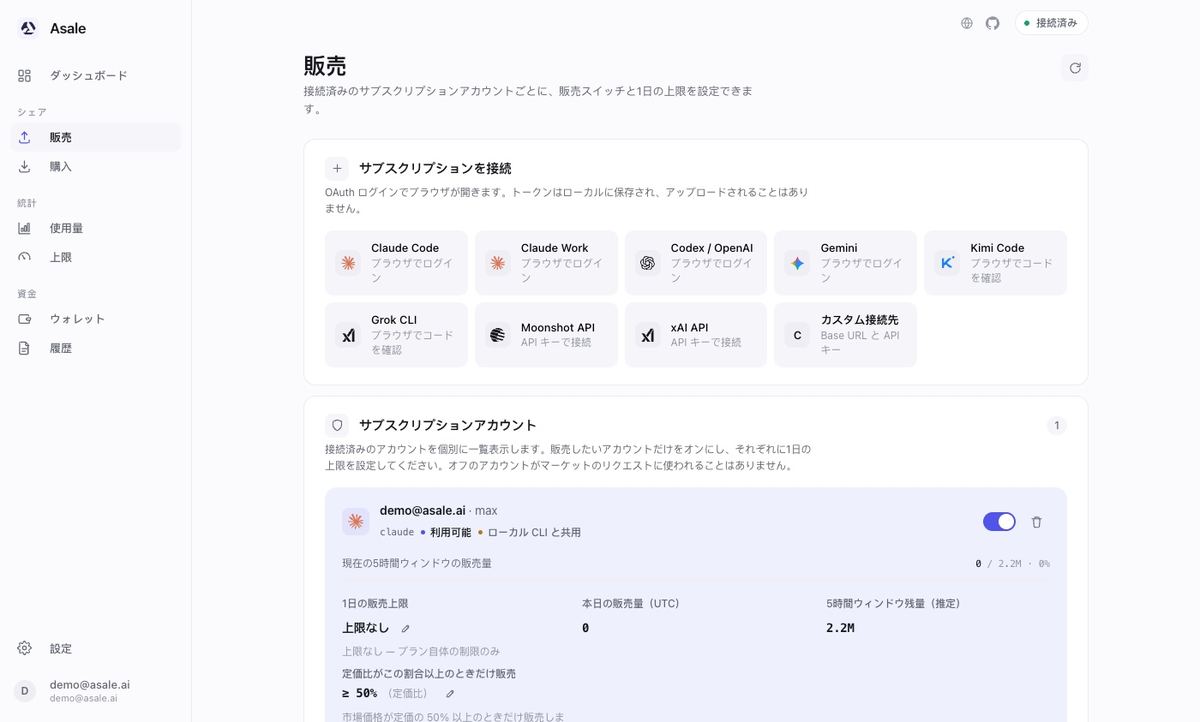Click the Claude Work starburst icon
Screen dimensions: 1200x722
click(498, 263)
